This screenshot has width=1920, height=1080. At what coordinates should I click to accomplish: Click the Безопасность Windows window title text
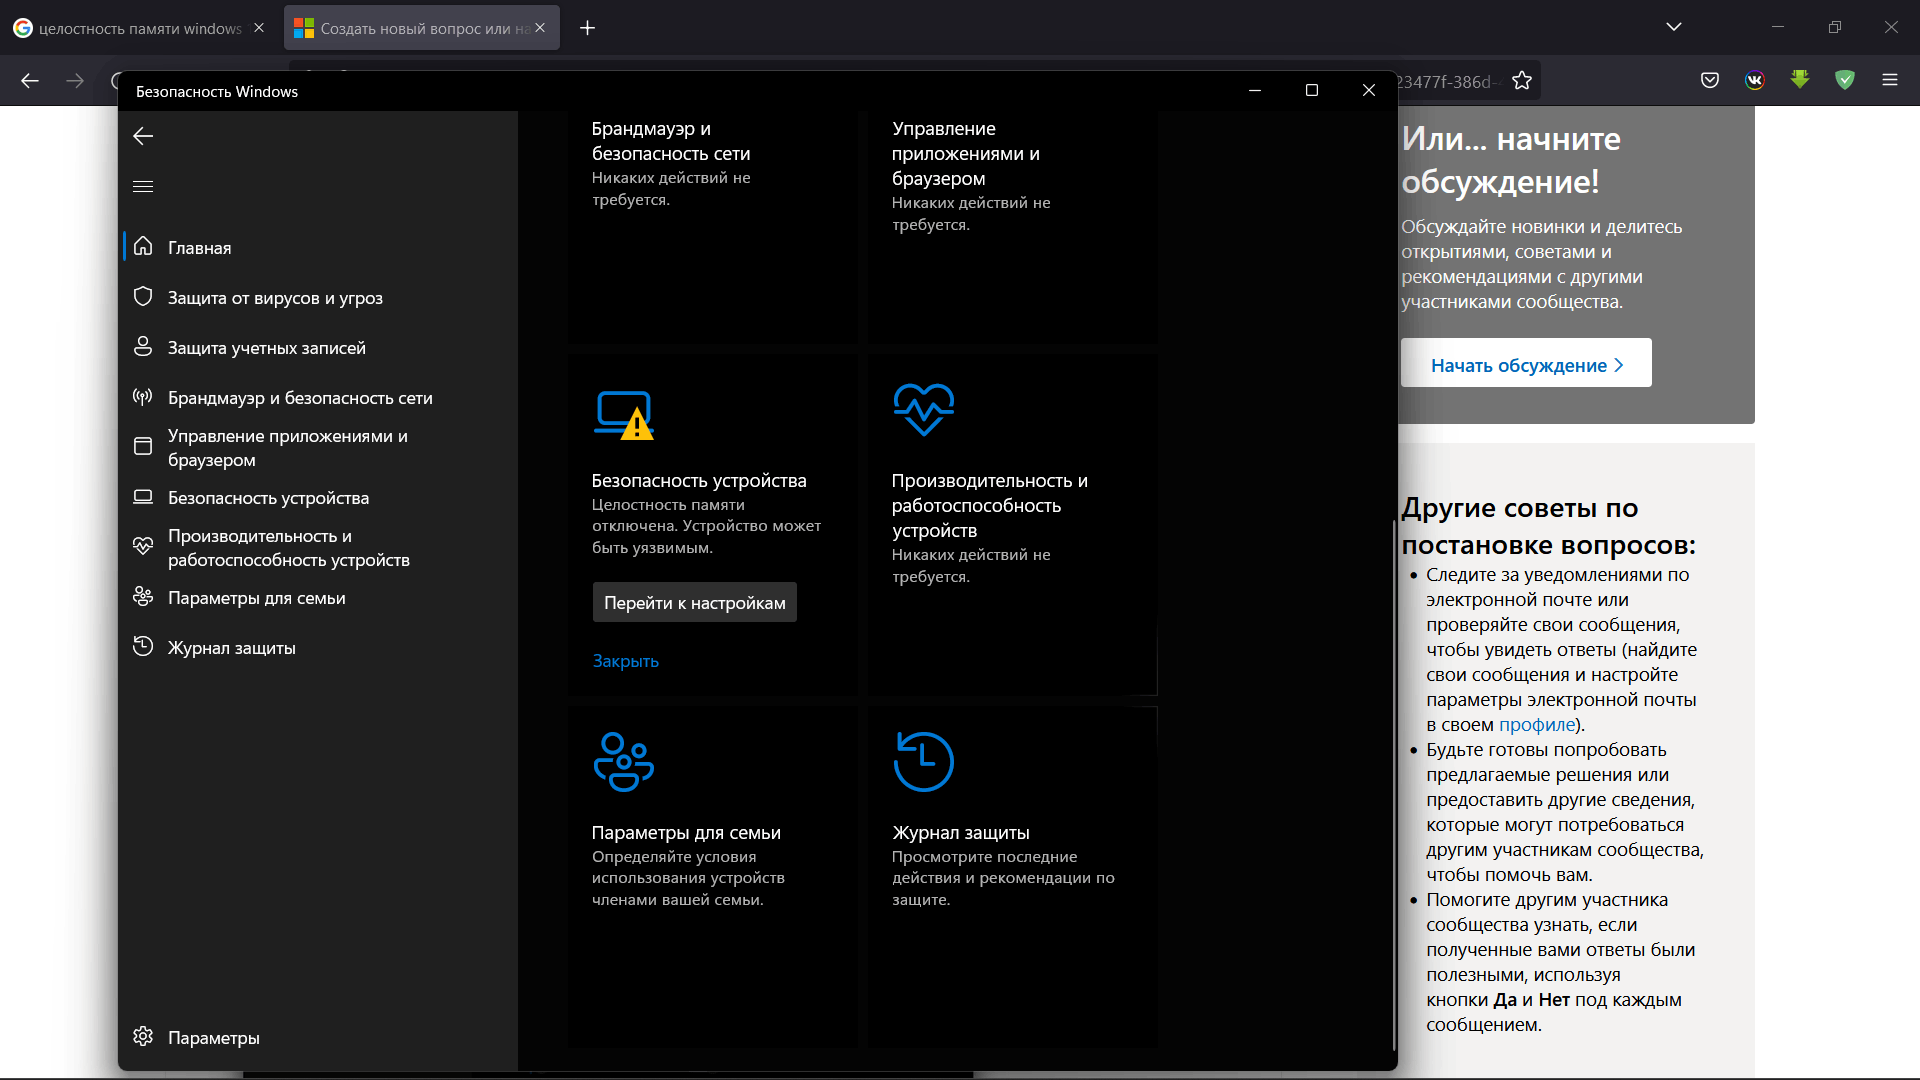tap(217, 91)
